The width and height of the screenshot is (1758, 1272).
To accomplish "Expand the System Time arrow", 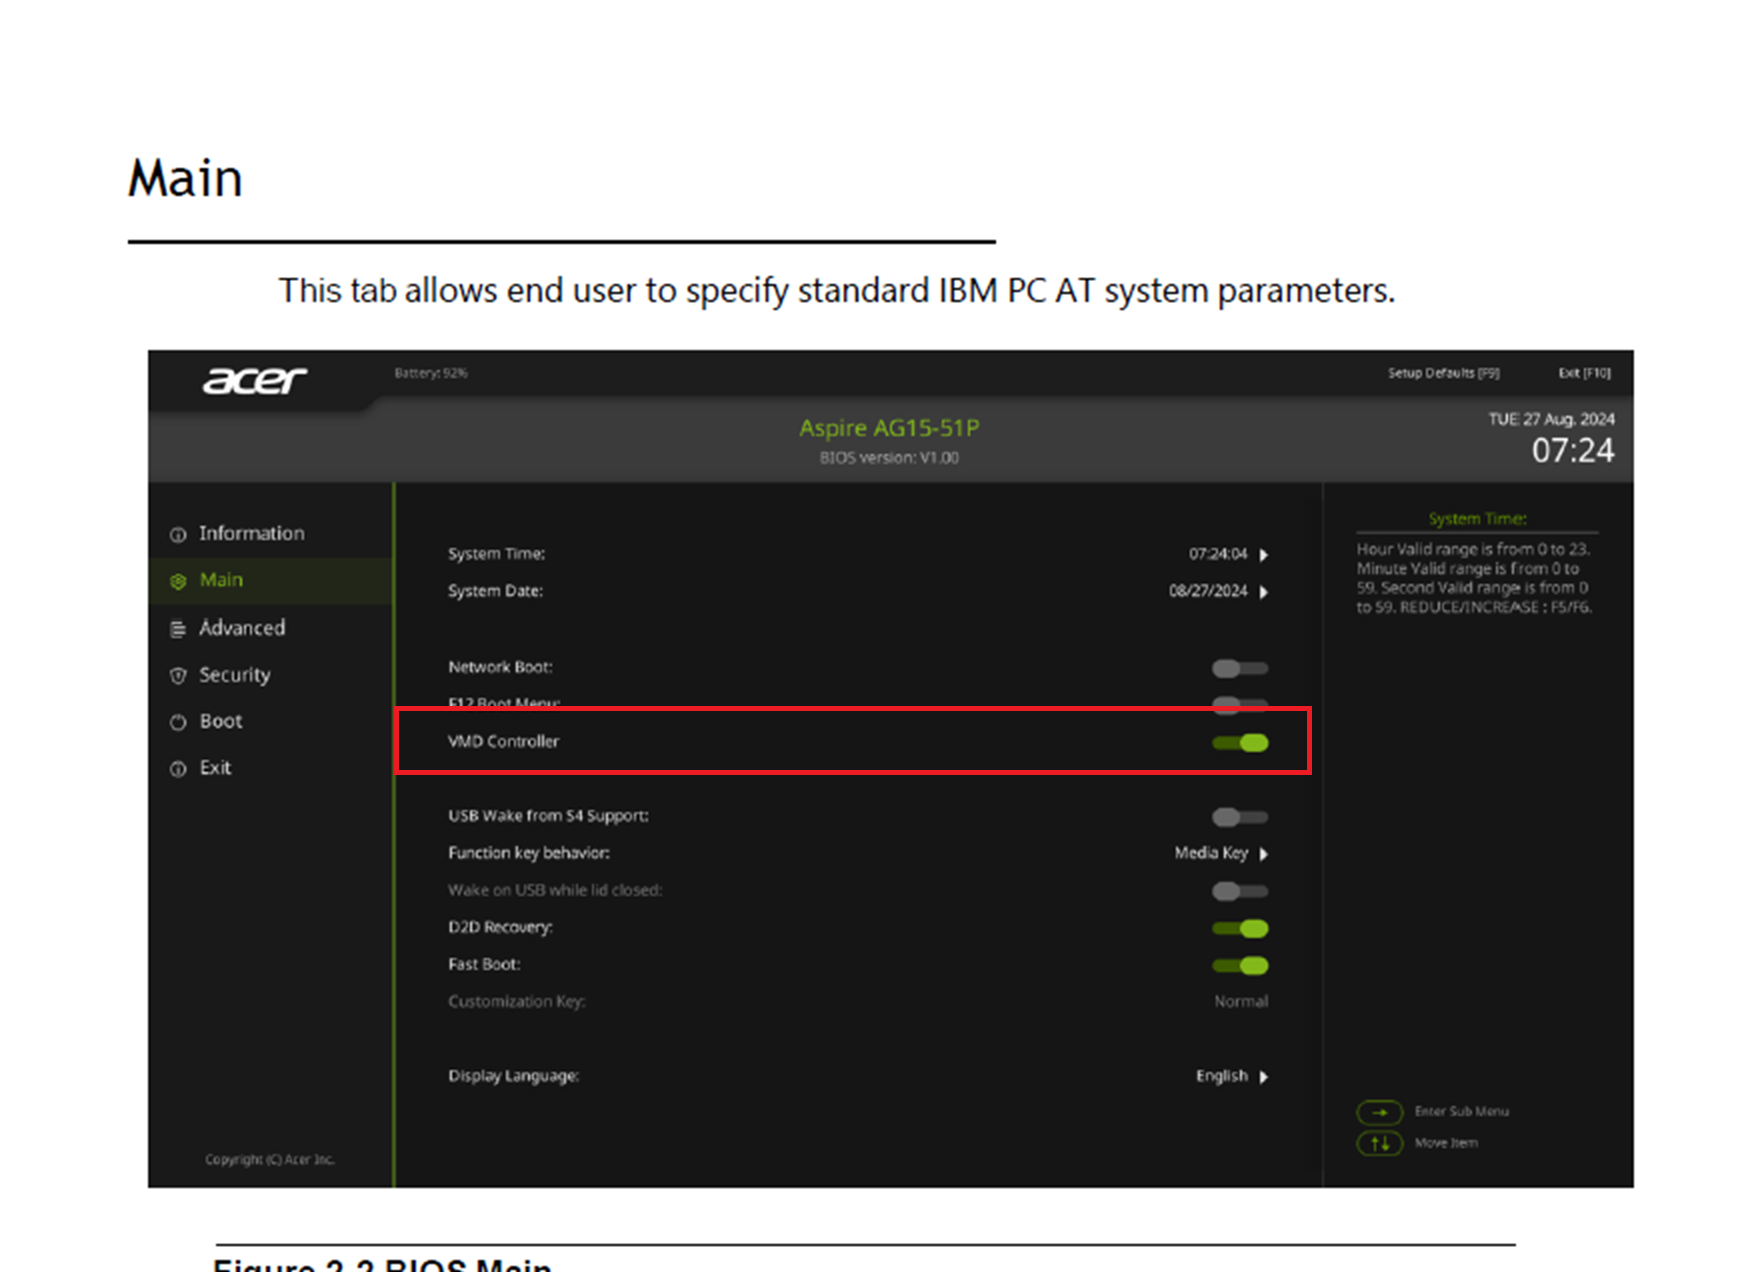I will [x=1264, y=555].
